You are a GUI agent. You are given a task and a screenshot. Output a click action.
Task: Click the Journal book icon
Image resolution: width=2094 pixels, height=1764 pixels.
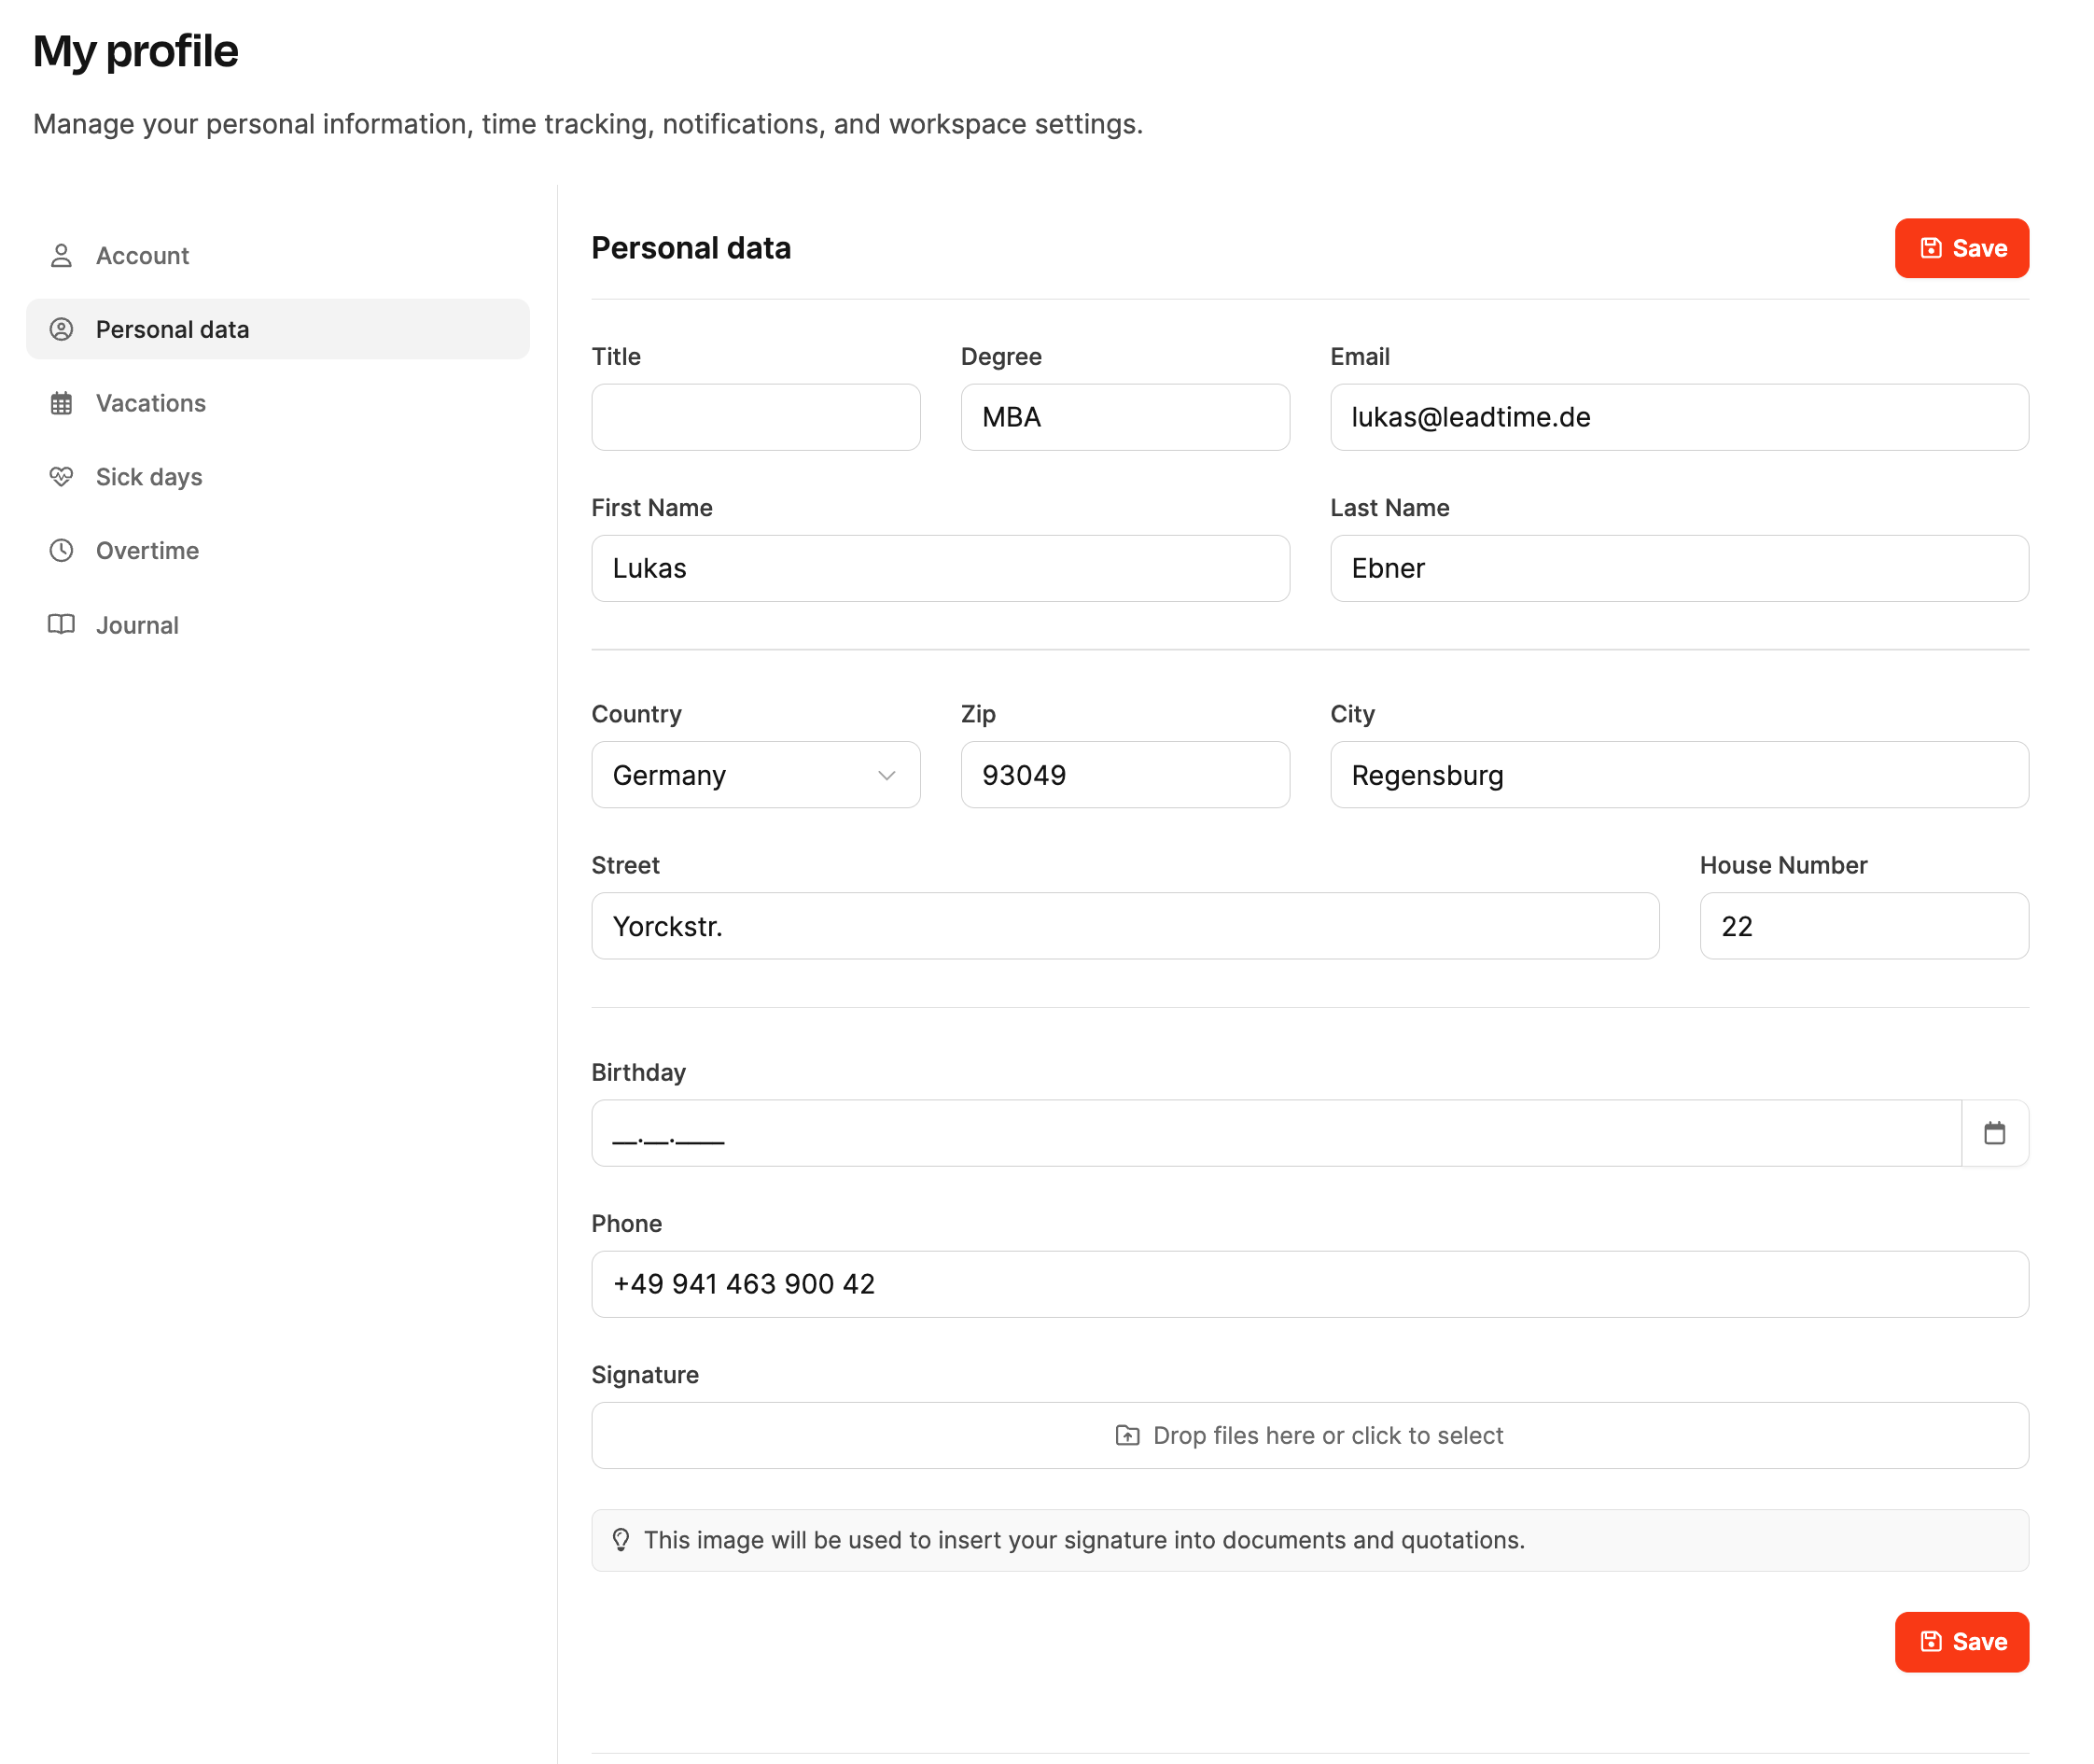[x=61, y=624]
